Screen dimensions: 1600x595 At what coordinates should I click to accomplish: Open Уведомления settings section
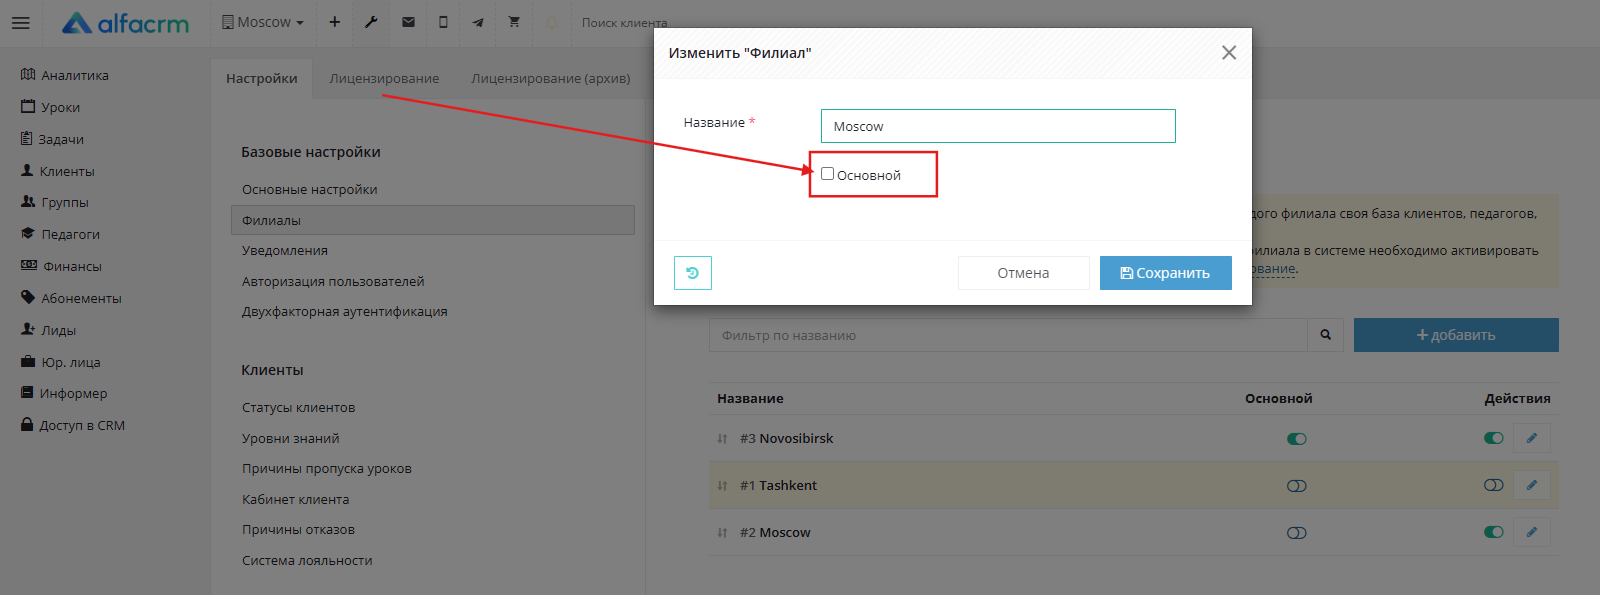[285, 250]
